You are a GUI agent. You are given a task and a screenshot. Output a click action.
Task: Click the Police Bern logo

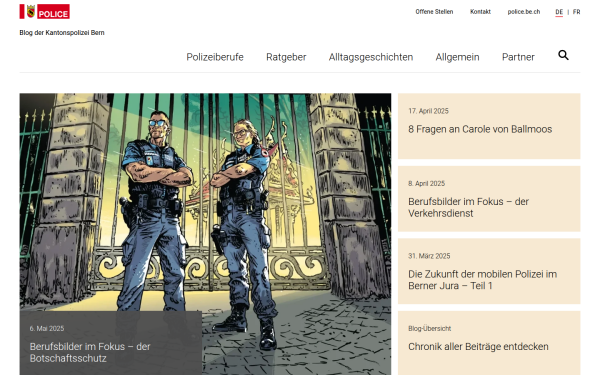point(45,11)
